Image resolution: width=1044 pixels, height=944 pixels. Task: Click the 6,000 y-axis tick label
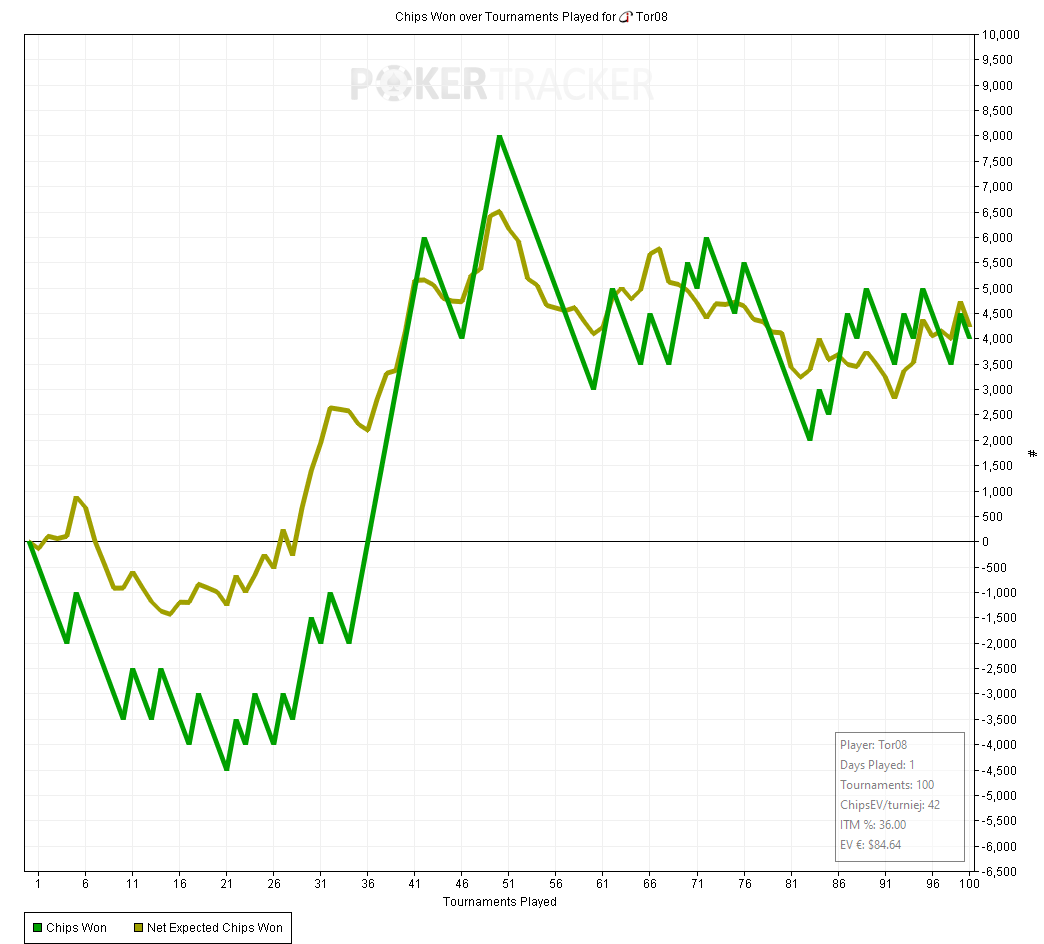tap(997, 238)
